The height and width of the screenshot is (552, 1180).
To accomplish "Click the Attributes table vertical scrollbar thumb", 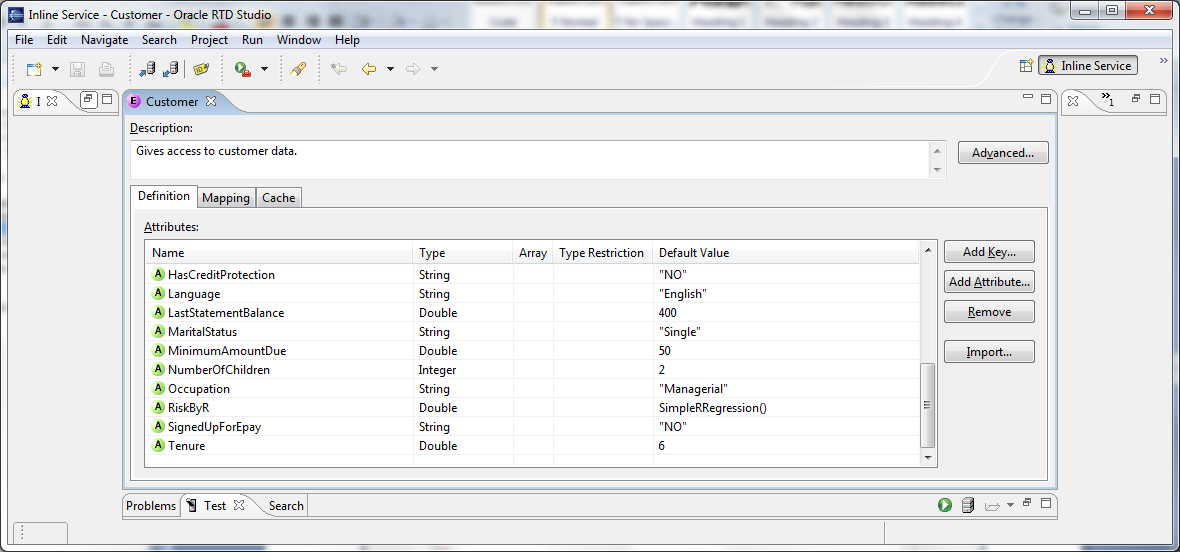I will click(x=927, y=405).
